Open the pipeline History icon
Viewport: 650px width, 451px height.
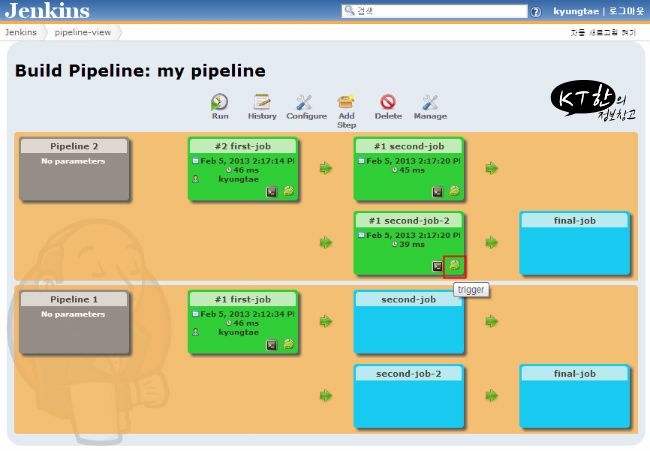pyautogui.click(x=262, y=102)
